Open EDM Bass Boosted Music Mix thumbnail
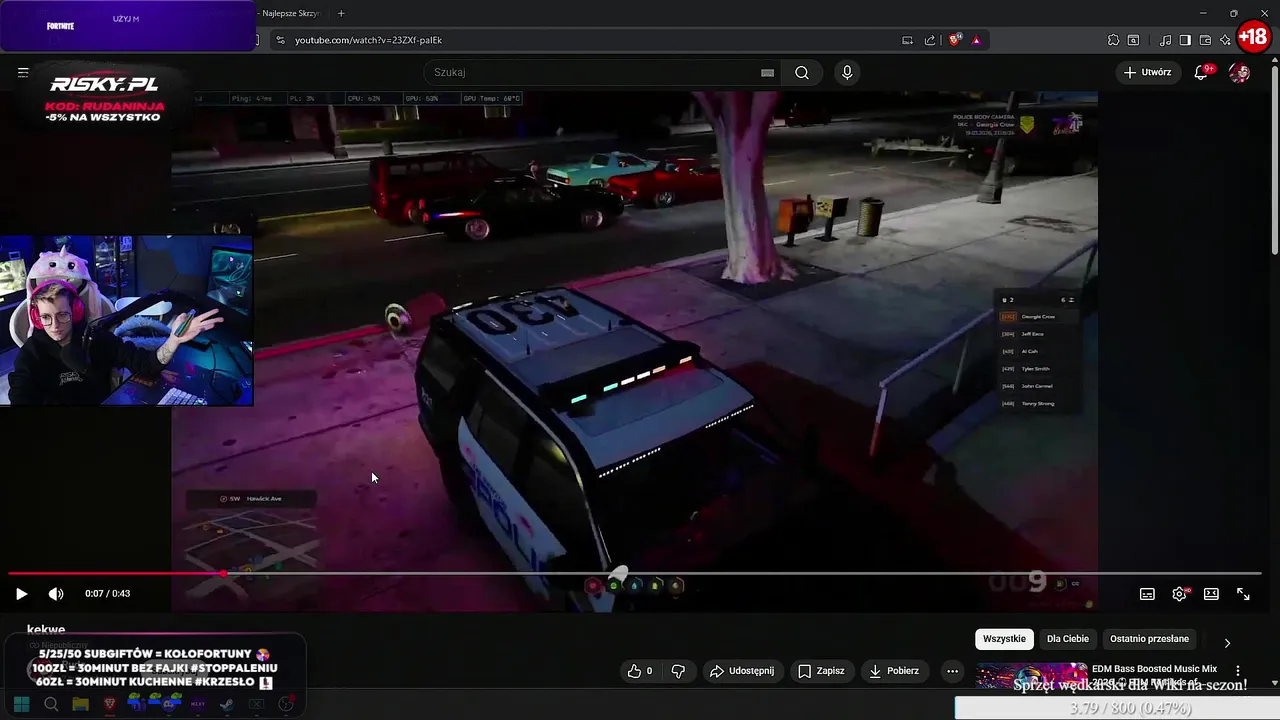 tap(1030, 675)
